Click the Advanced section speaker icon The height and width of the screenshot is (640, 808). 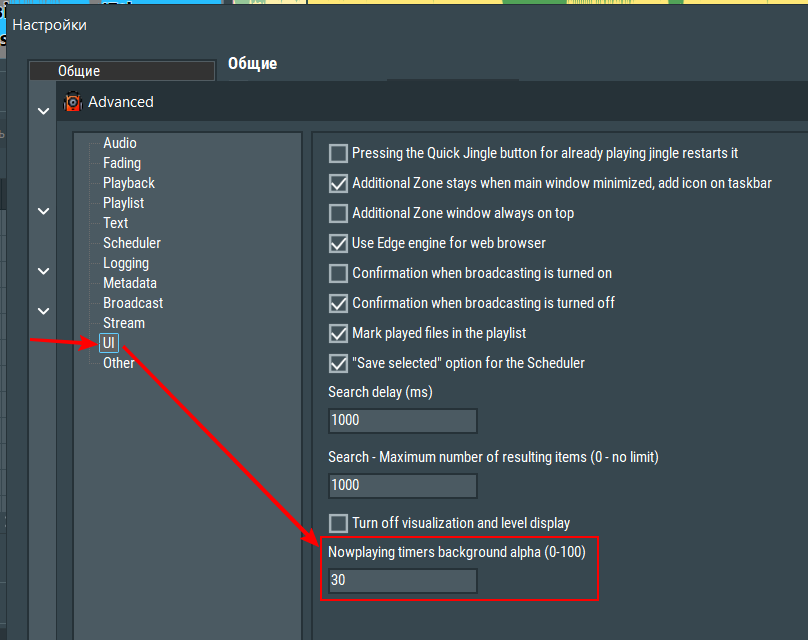click(x=73, y=102)
